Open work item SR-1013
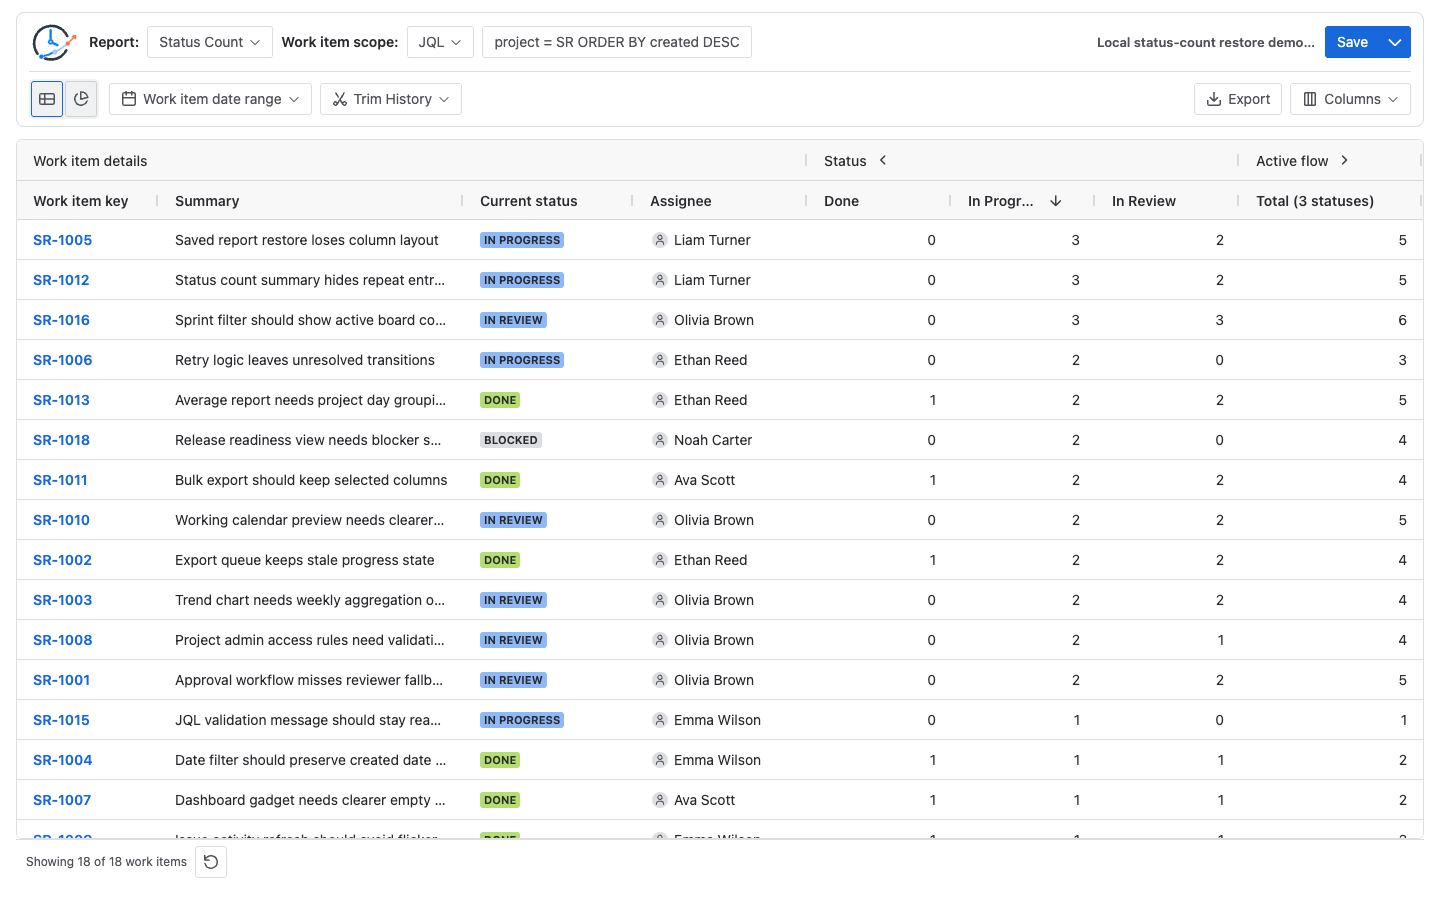 [x=61, y=400]
